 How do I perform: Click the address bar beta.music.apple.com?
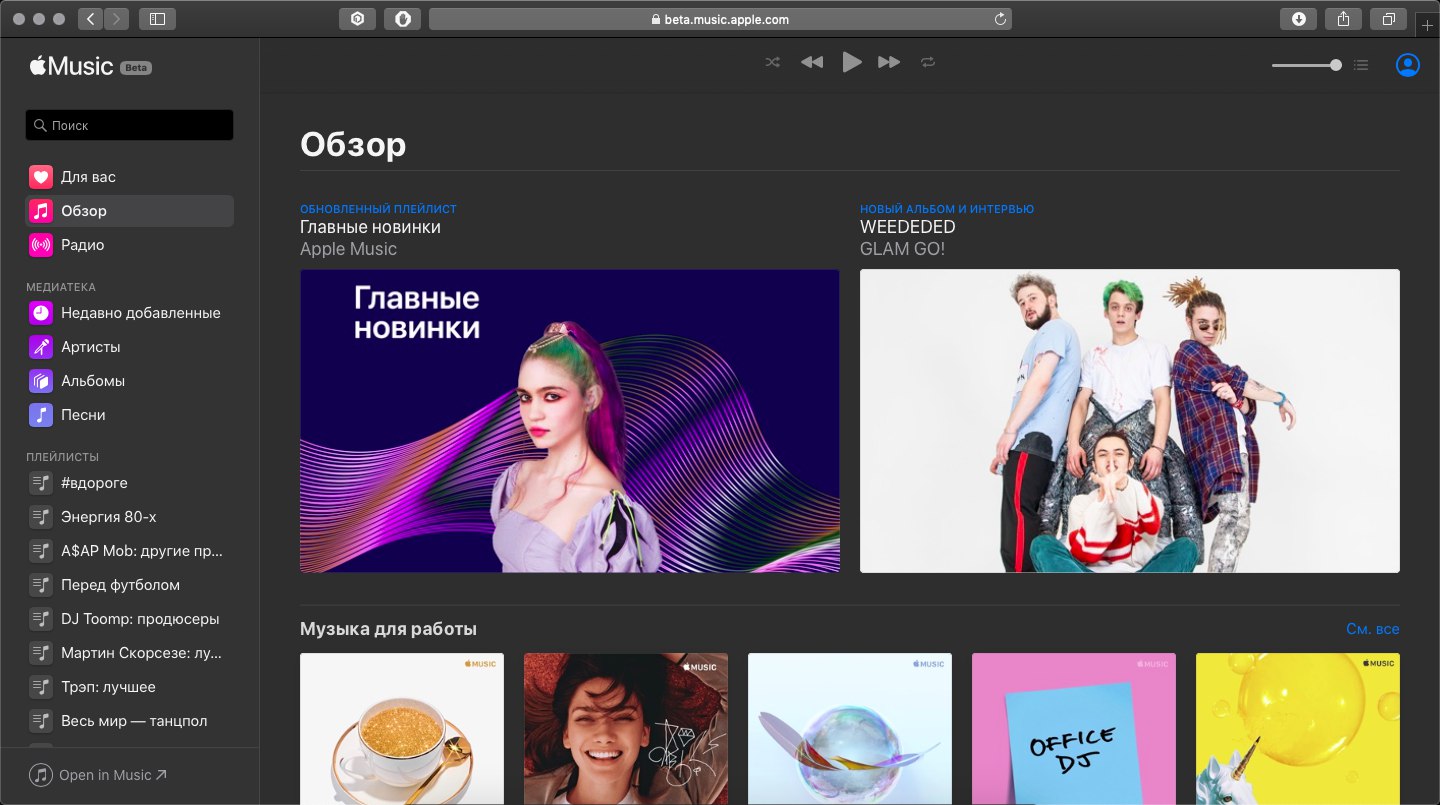(720, 18)
